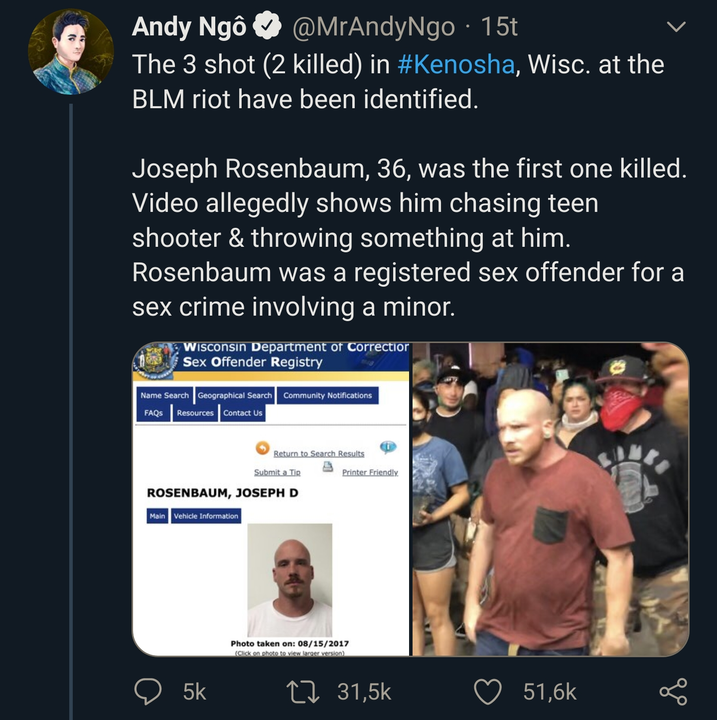The image size is (717, 720).
Task: Open the user's profile avatar
Action: pos(71,52)
